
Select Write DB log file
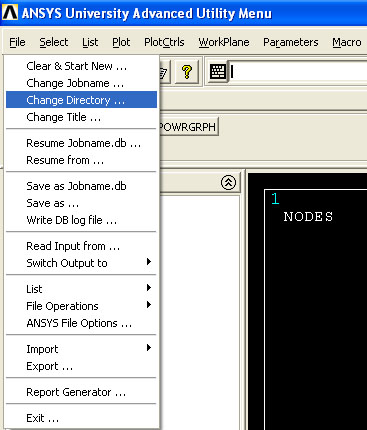coord(81,220)
